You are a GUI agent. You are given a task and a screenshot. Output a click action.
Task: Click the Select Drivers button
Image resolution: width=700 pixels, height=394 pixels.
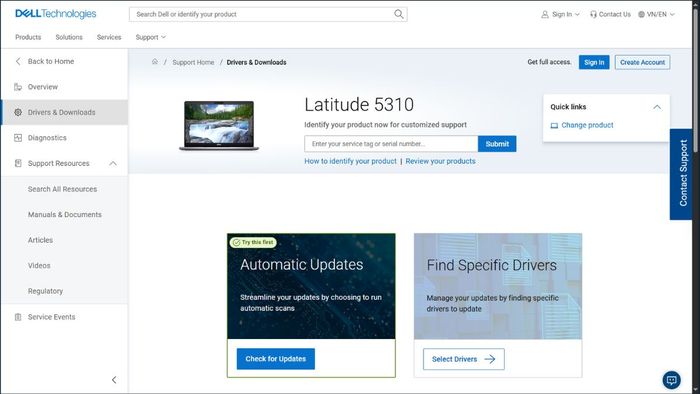point(463,359)
